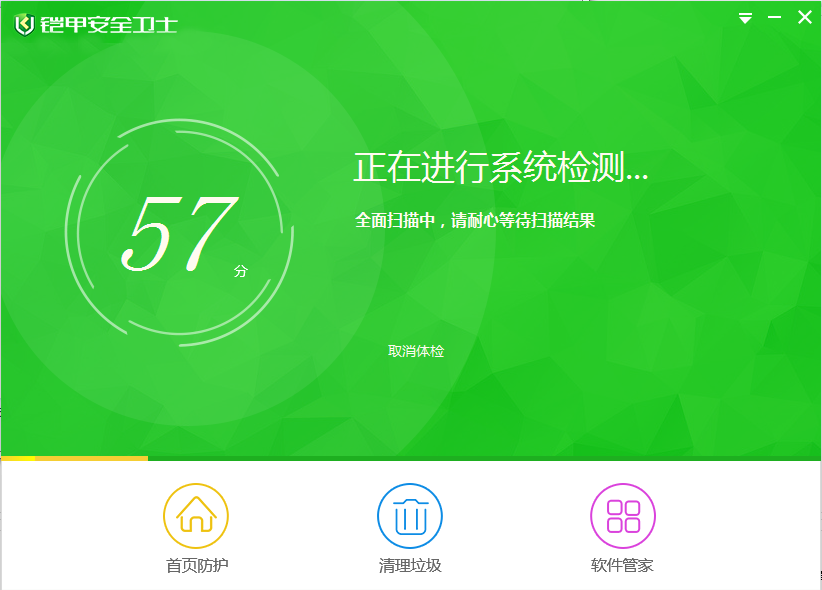Click the empty title bar area
This screenshot has height=590, width=822.
[450, 20]
